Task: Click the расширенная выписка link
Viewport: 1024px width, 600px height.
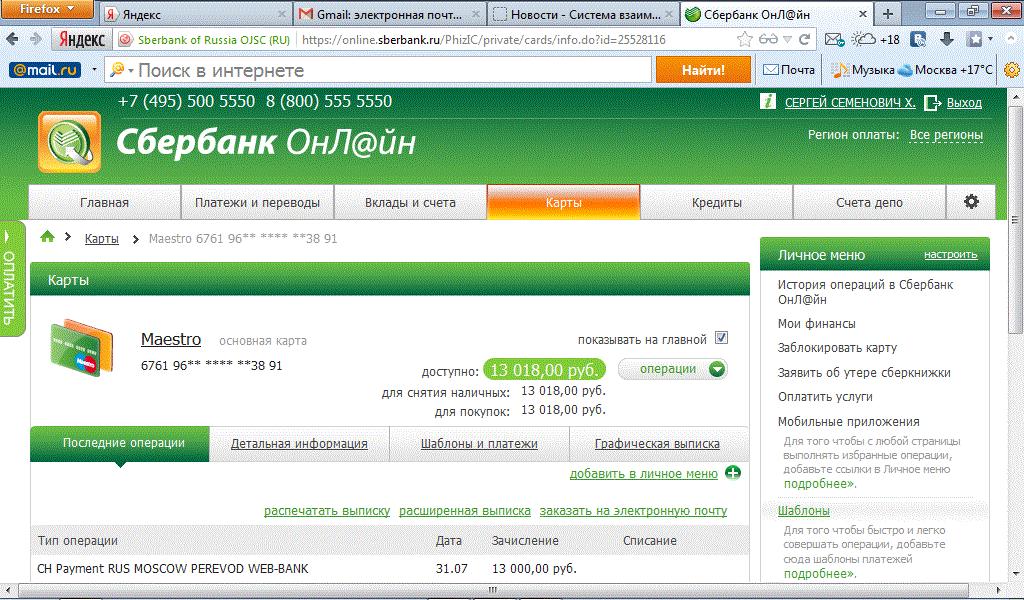Action: [x=465, y=511]
